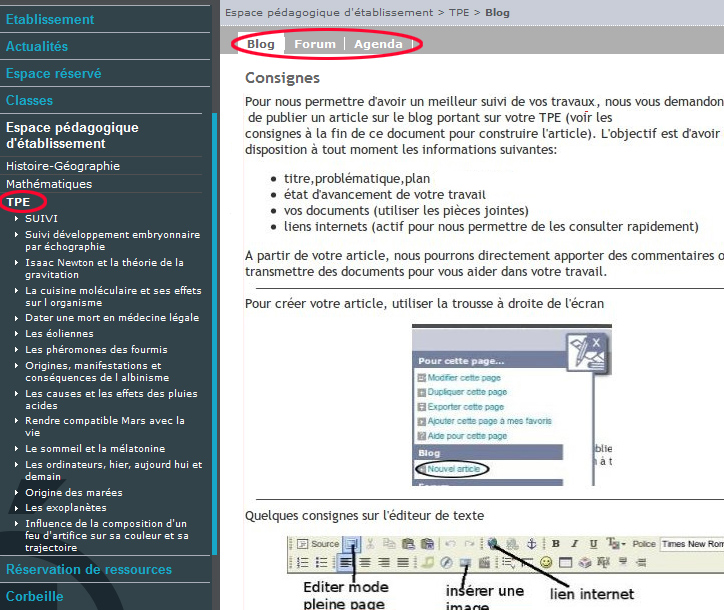724x610 pixels.
Task: Select Espace pédagogique d'établissement heading
Action: point(72,135)
